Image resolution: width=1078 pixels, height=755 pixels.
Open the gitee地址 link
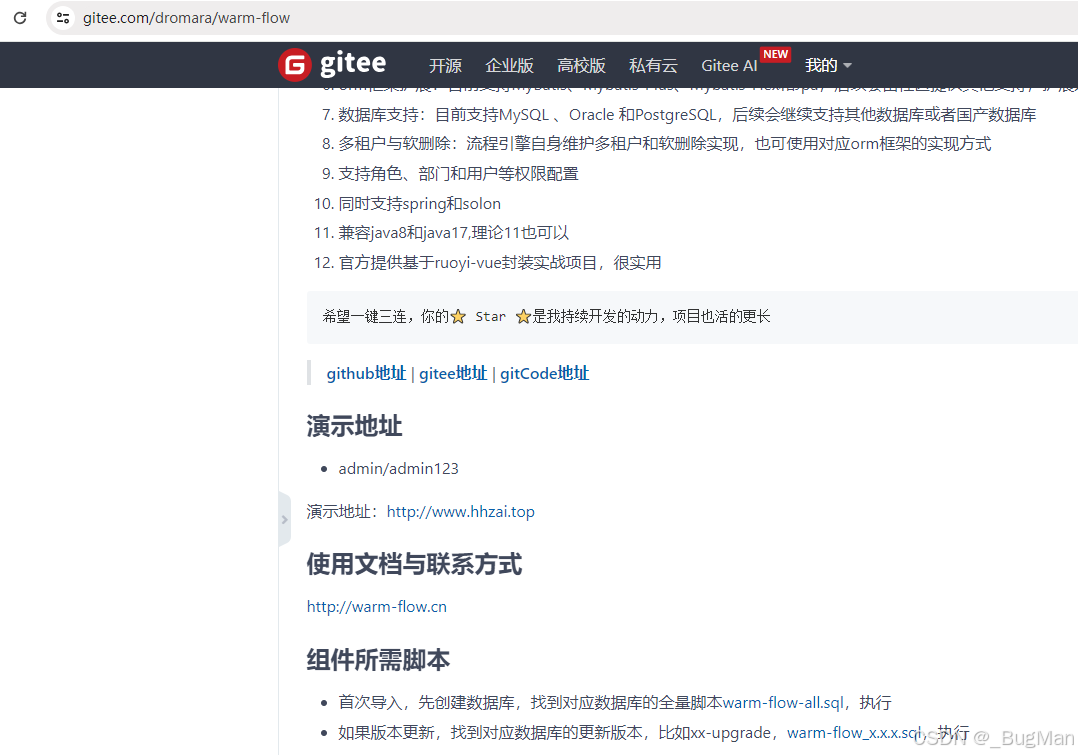(x=453, y=373)
